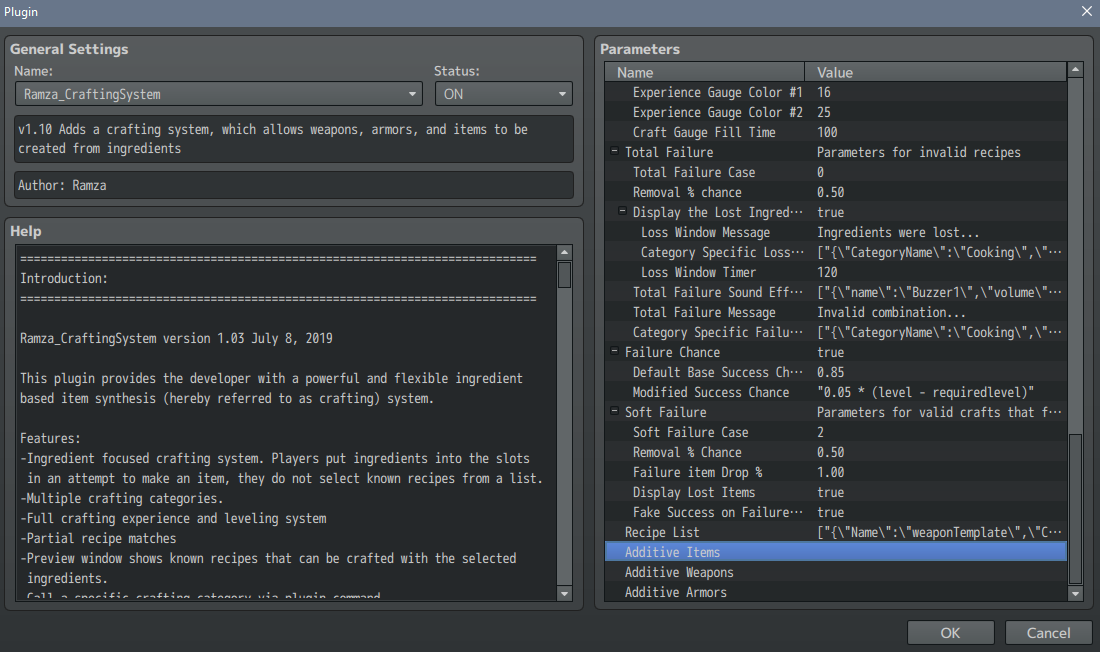Close the Plugin dialog window

1086,10
